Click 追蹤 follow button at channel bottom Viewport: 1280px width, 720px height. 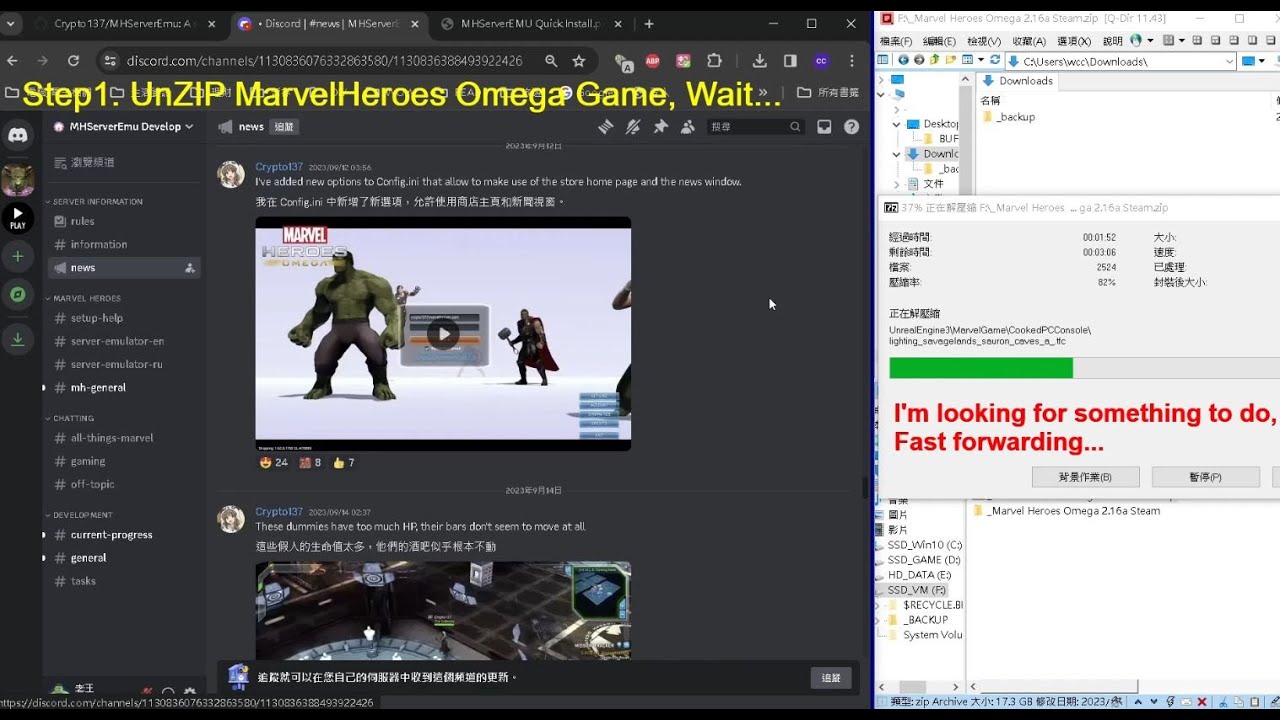pyautogui.click(x=831, y=677)
